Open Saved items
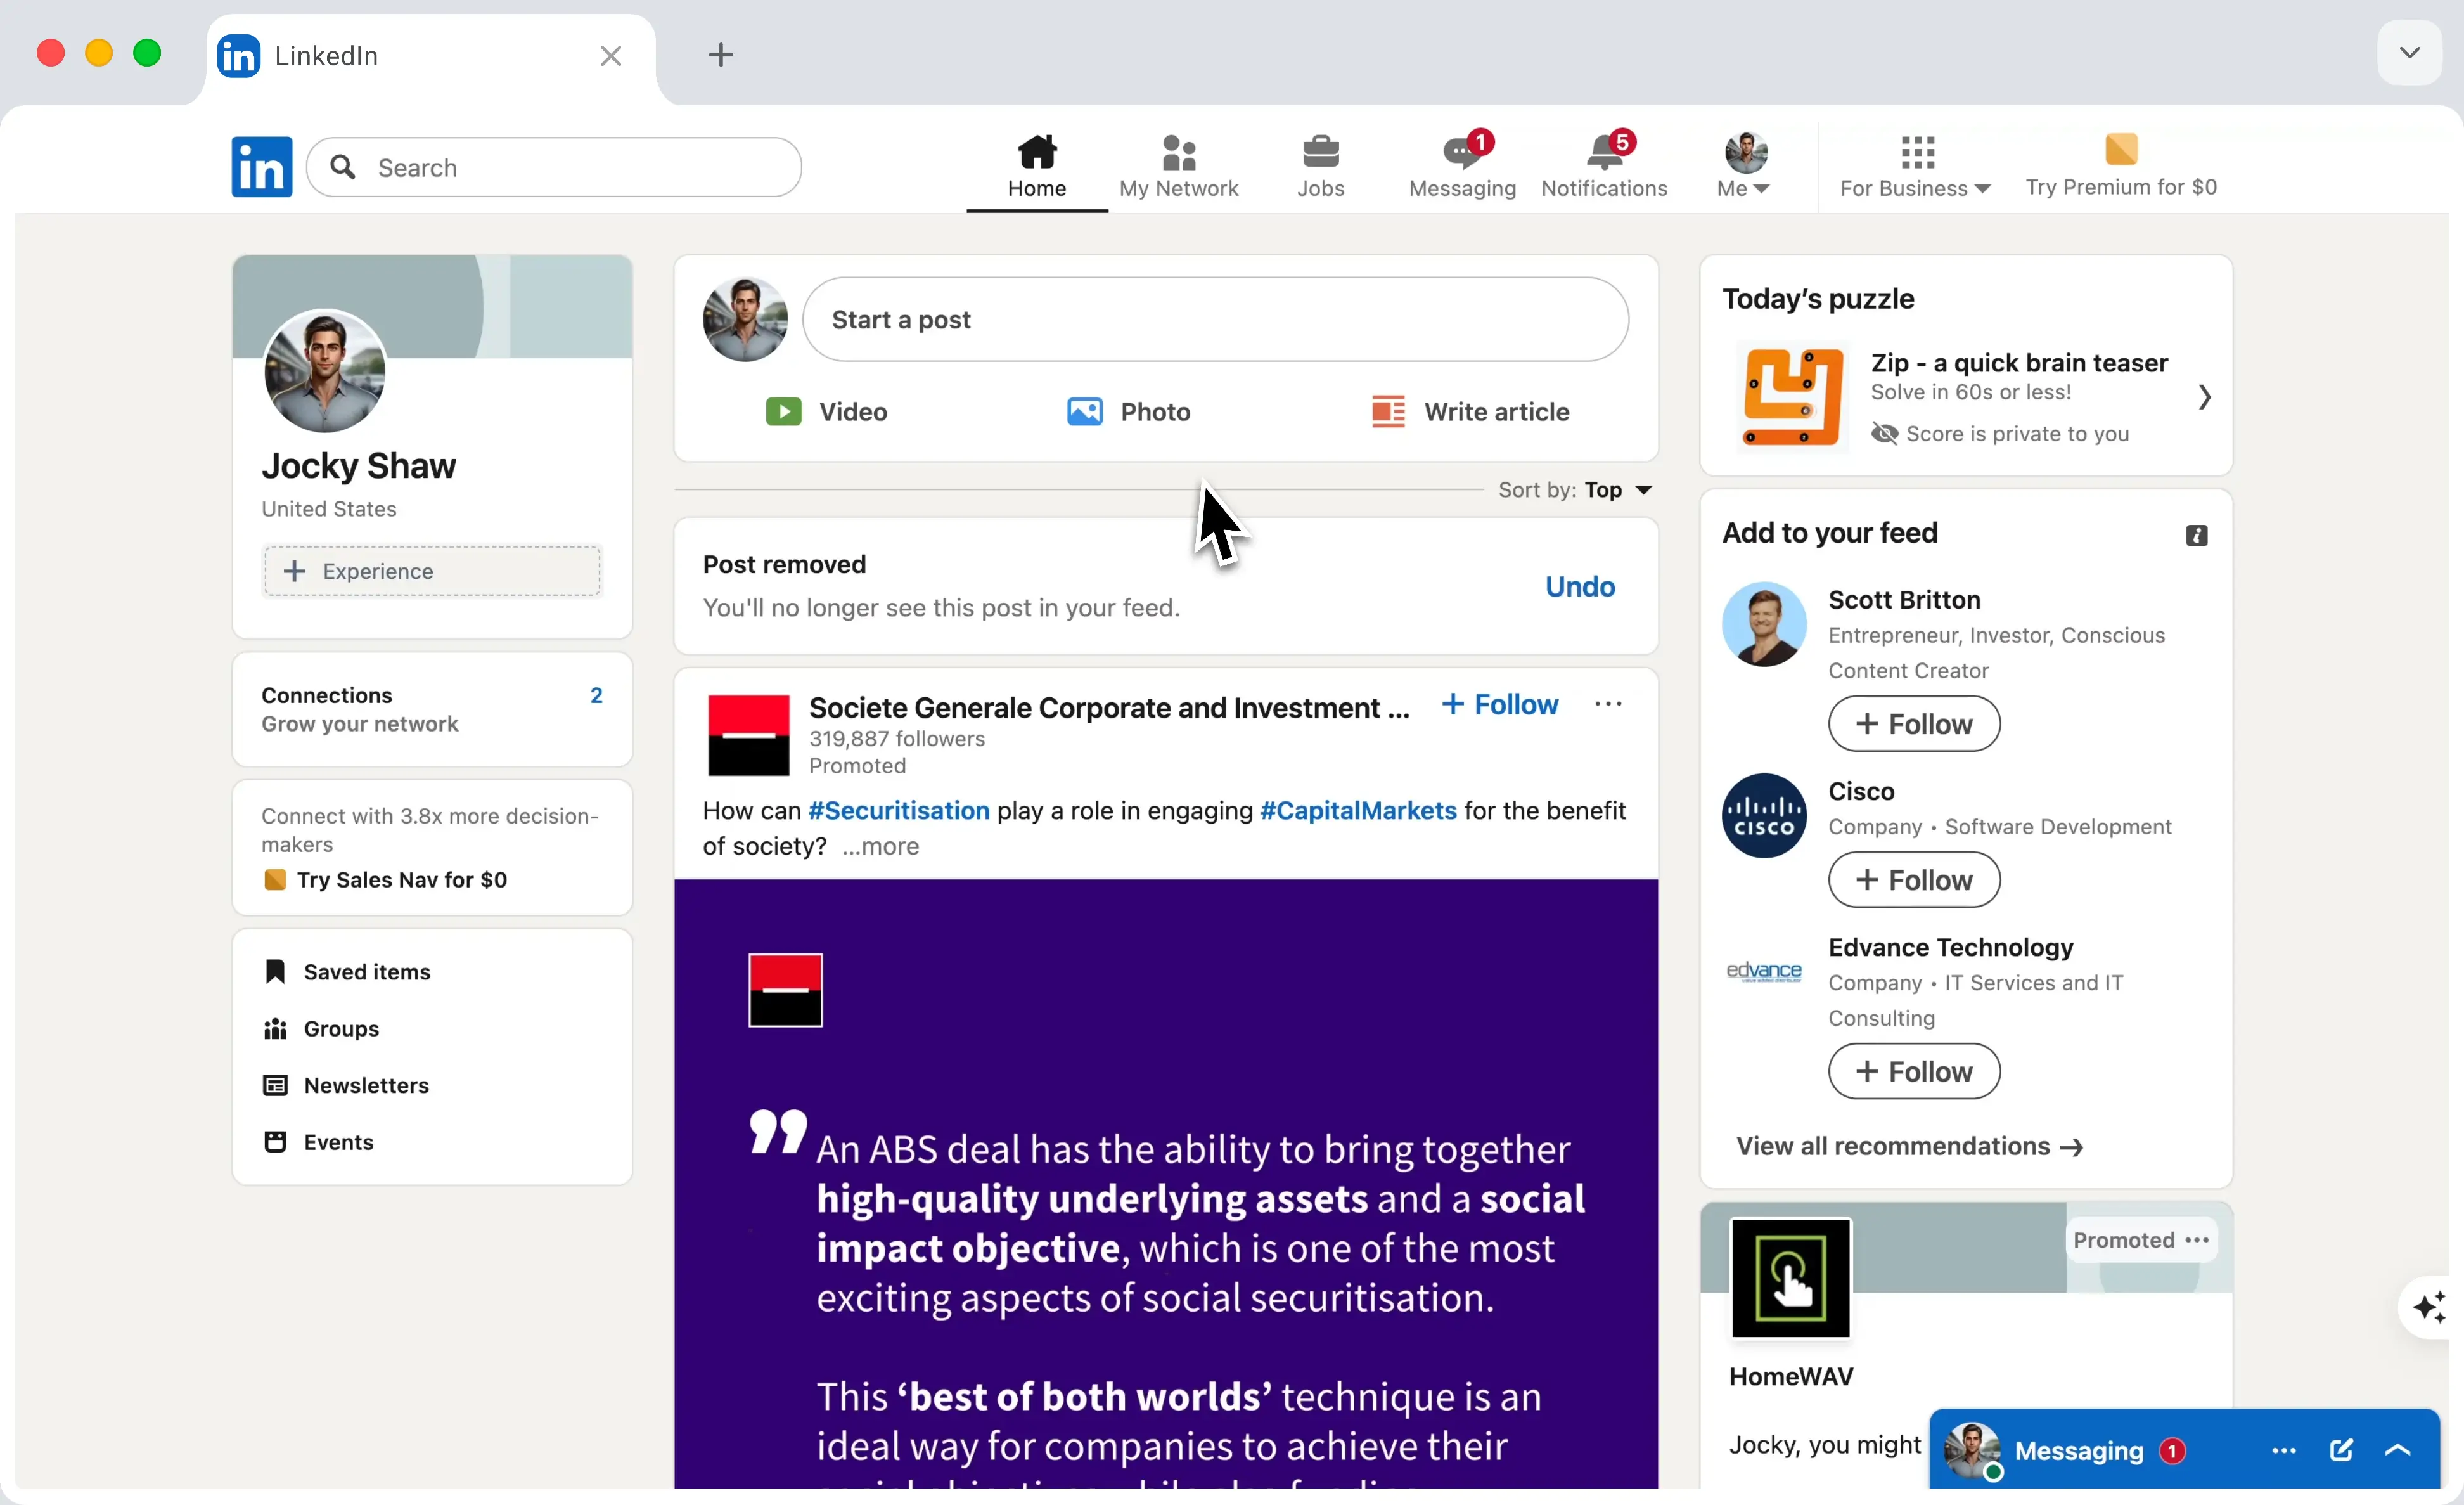This screenshot has width=2464, height=1505. tap(347, 972)
